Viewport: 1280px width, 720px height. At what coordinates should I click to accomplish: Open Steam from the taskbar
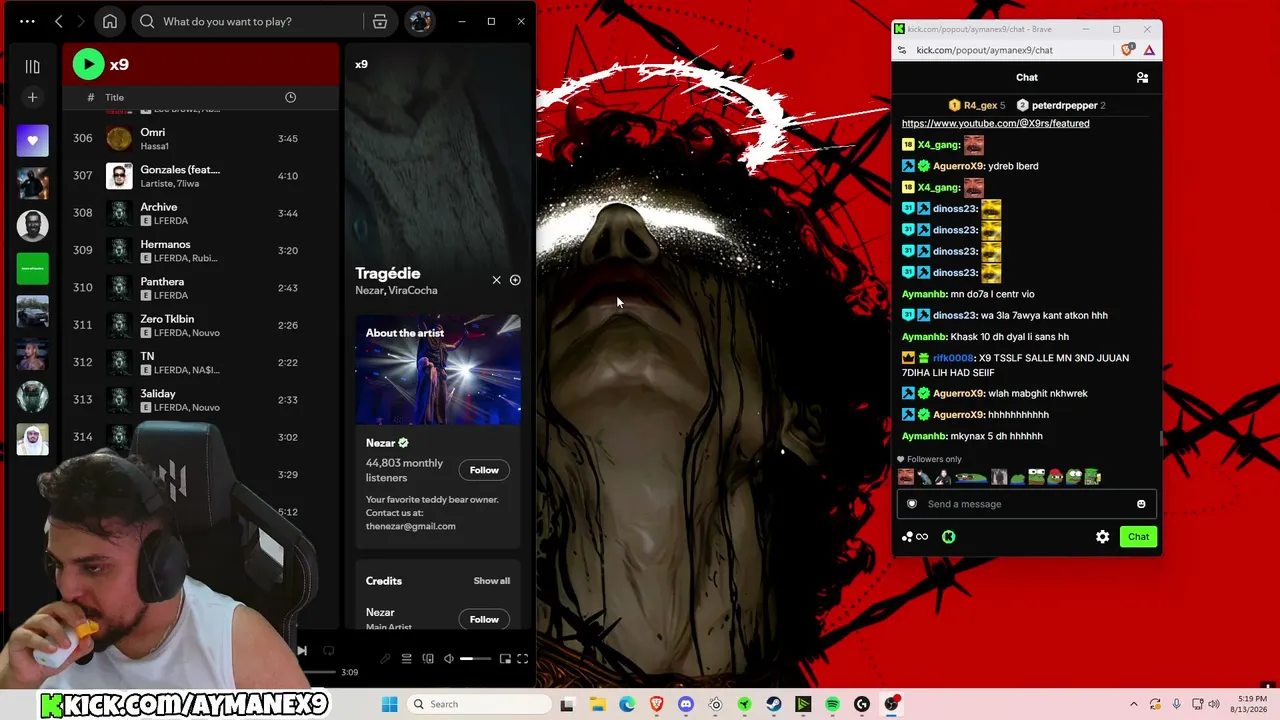click(x=774, y=704)
